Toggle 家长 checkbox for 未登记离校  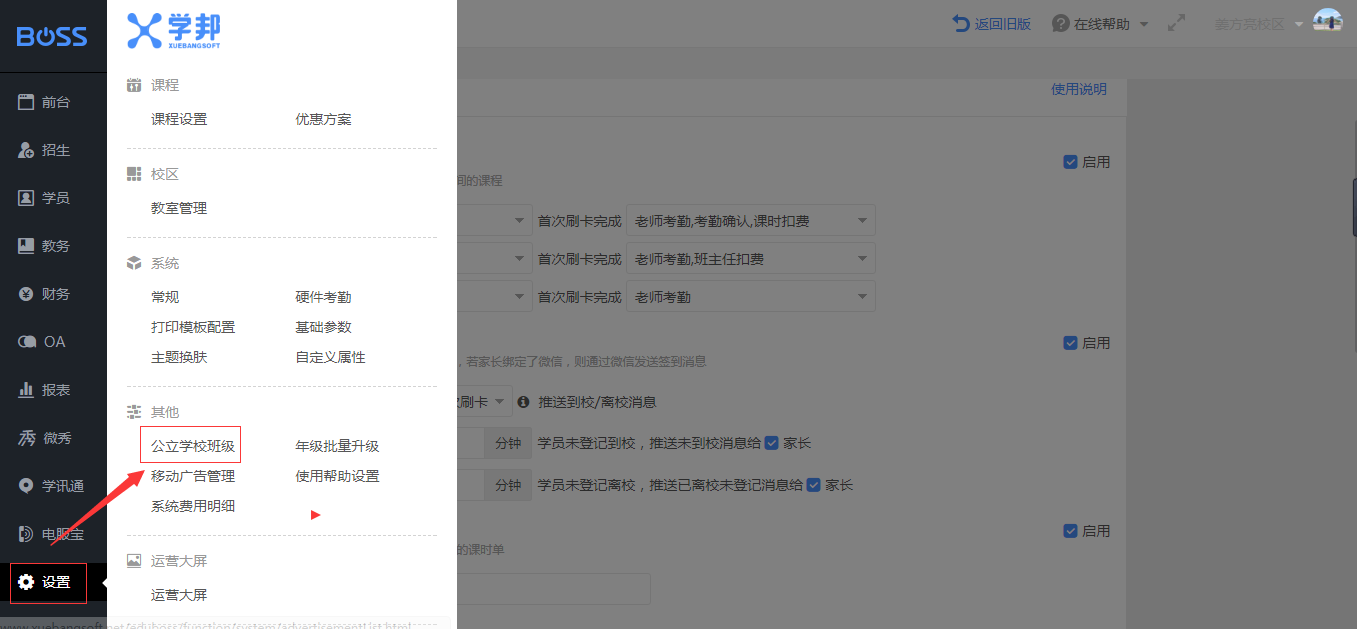[813, 485]
